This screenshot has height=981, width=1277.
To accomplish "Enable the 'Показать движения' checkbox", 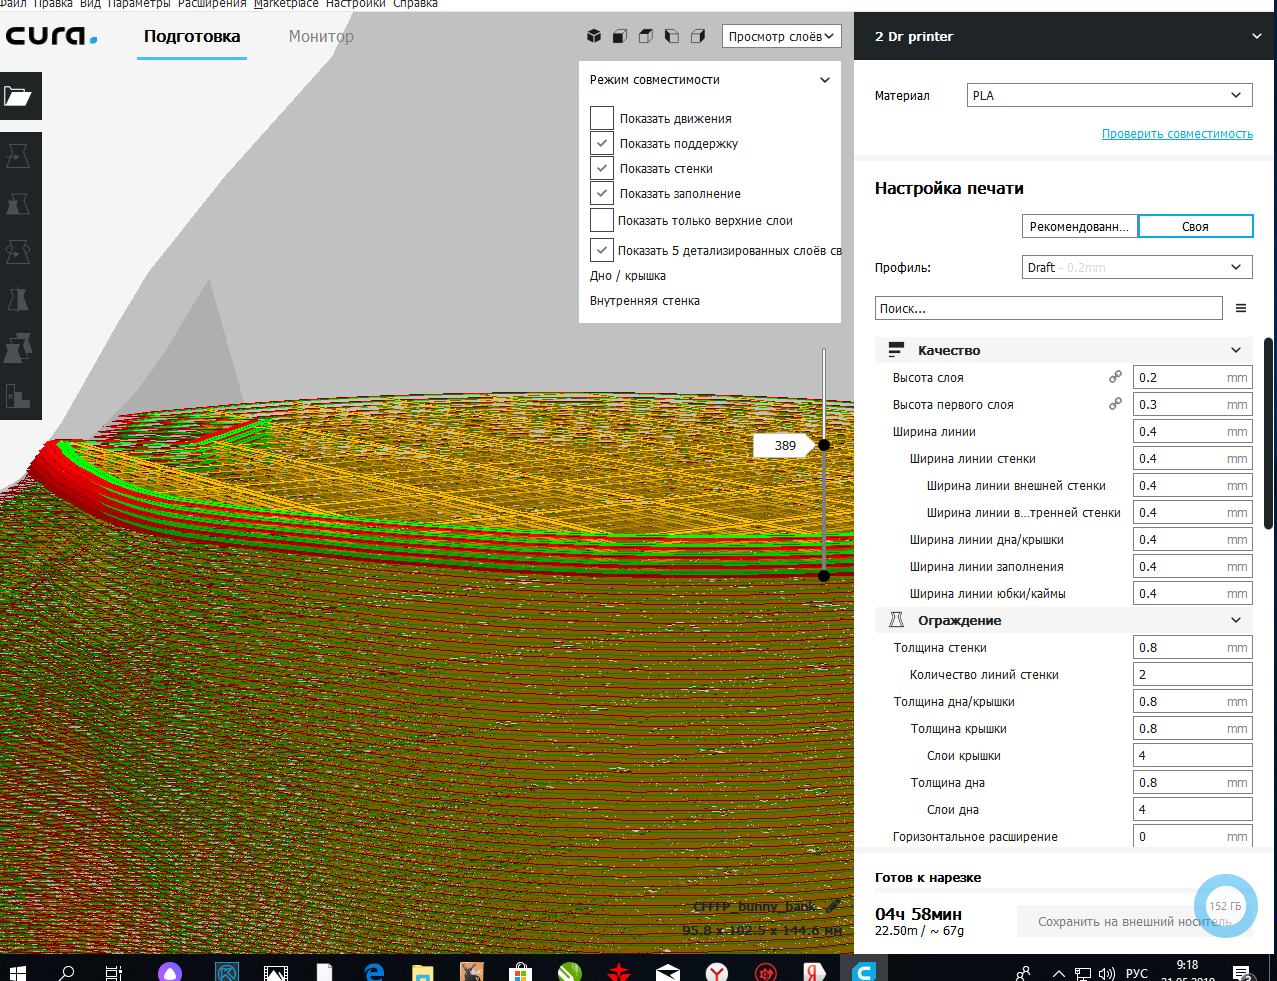I will 602,118.
